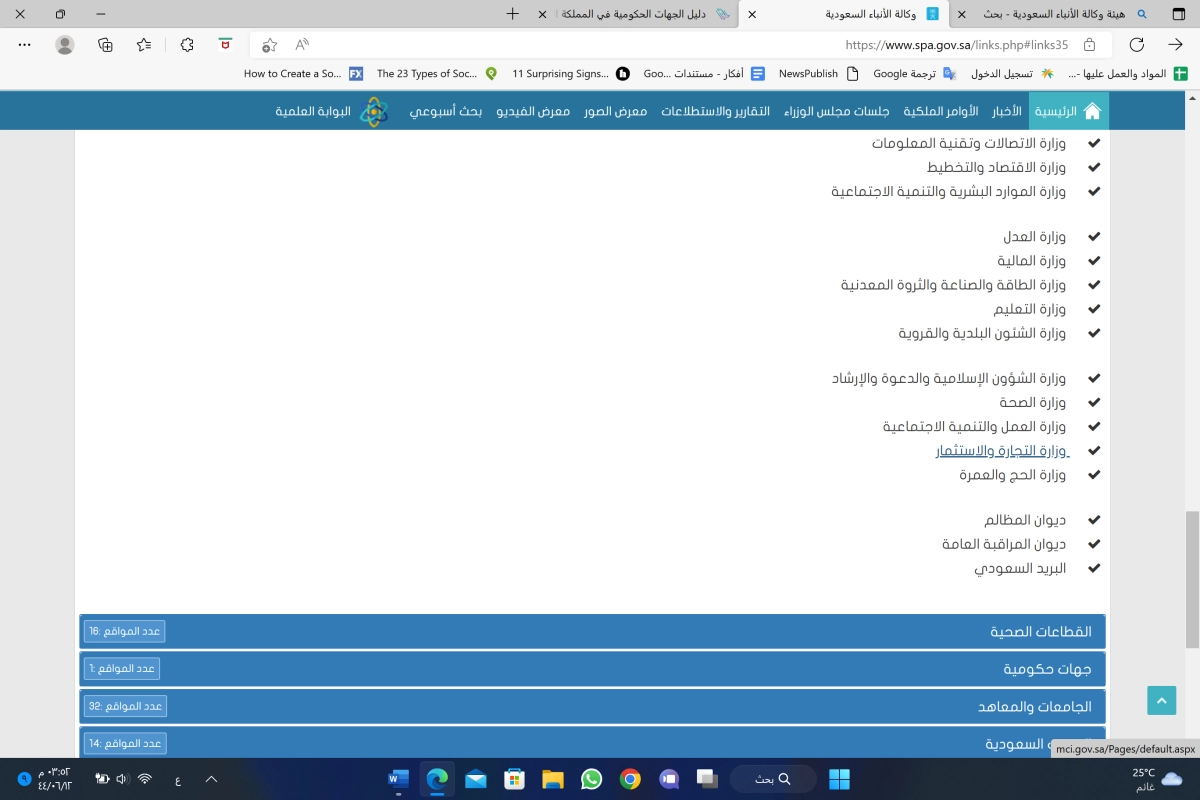Click the checkmark beside وزارة العدل
Screen dimensions: 1200x800
1093,237
